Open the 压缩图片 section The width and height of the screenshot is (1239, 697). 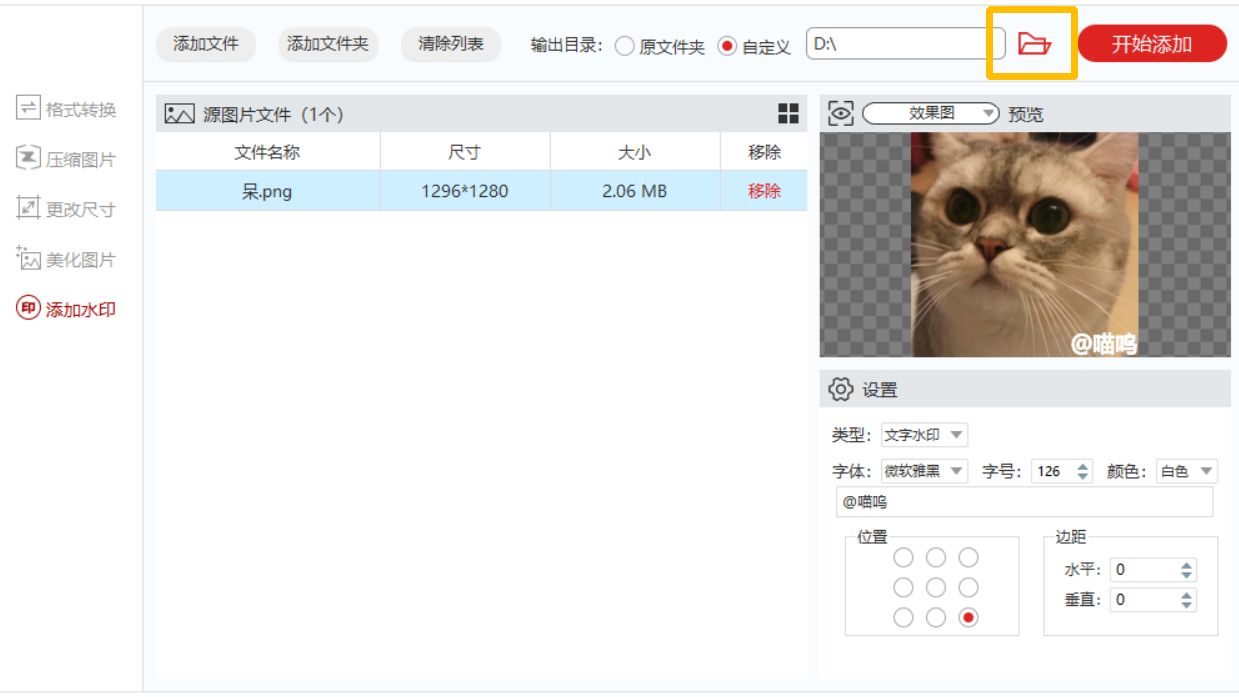pos(66,159)
